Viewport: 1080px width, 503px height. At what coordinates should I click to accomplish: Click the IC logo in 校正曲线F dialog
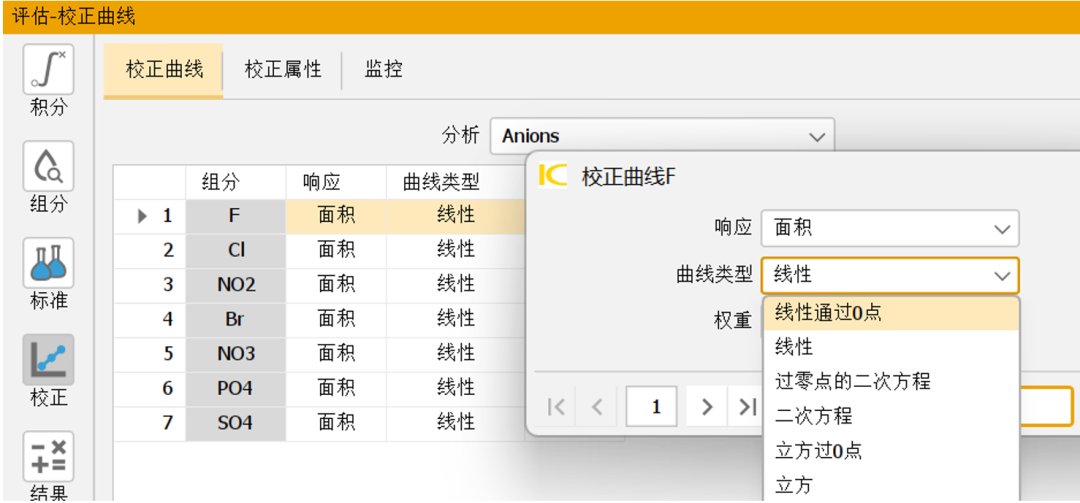click(x=552, y=176)
